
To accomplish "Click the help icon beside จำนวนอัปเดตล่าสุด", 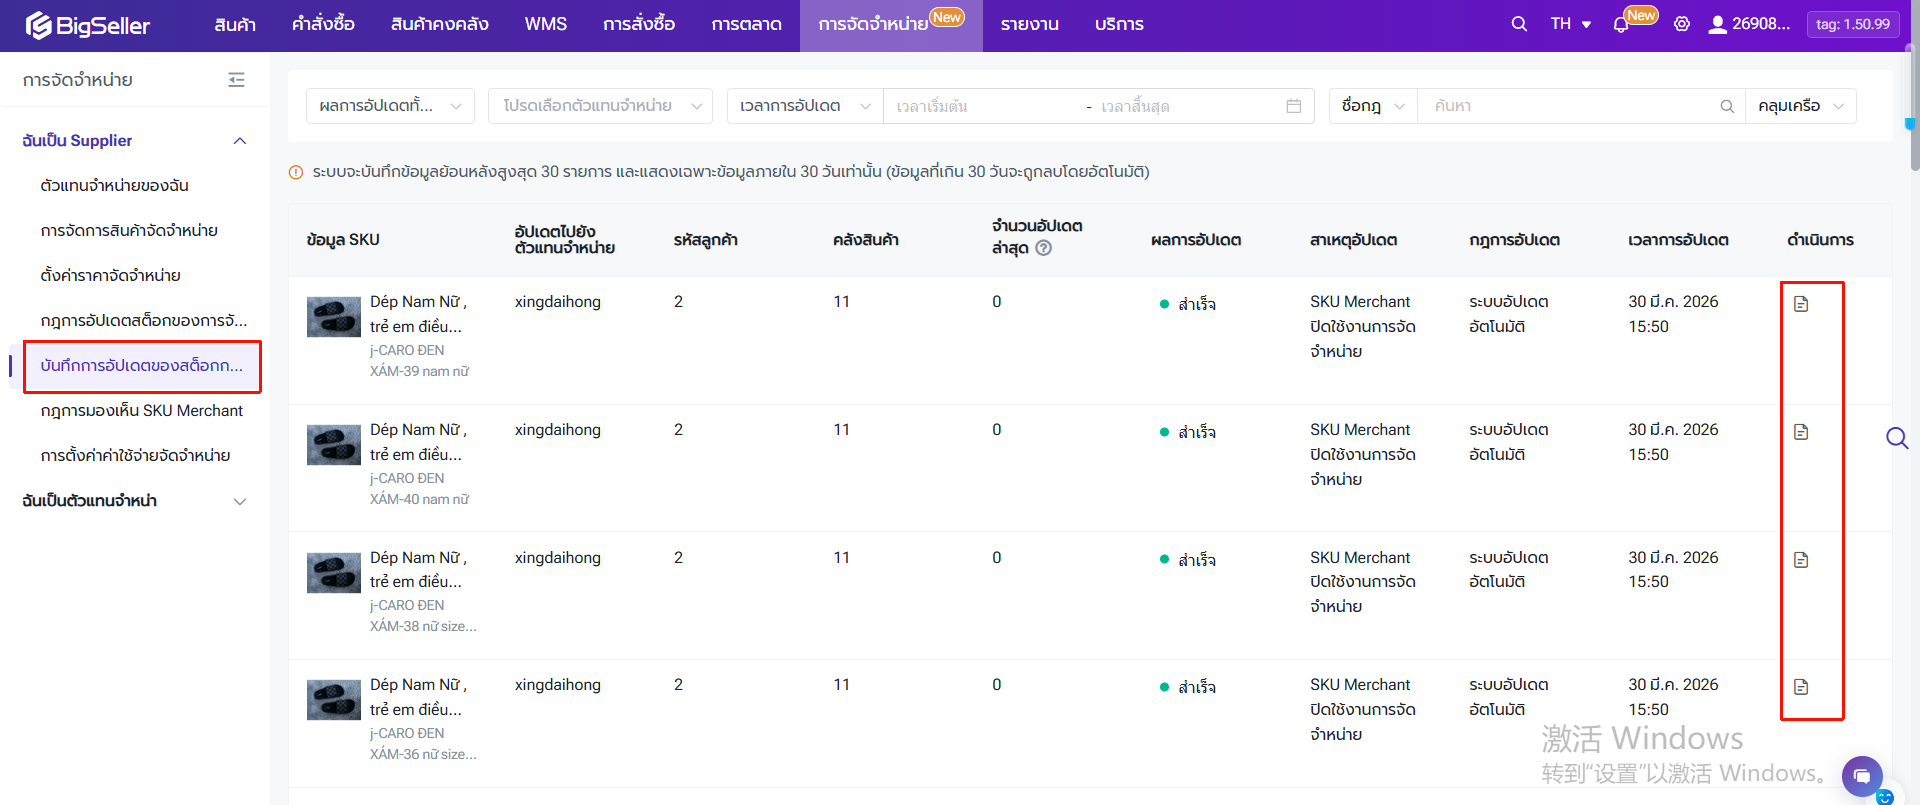I will point(1044,248).
